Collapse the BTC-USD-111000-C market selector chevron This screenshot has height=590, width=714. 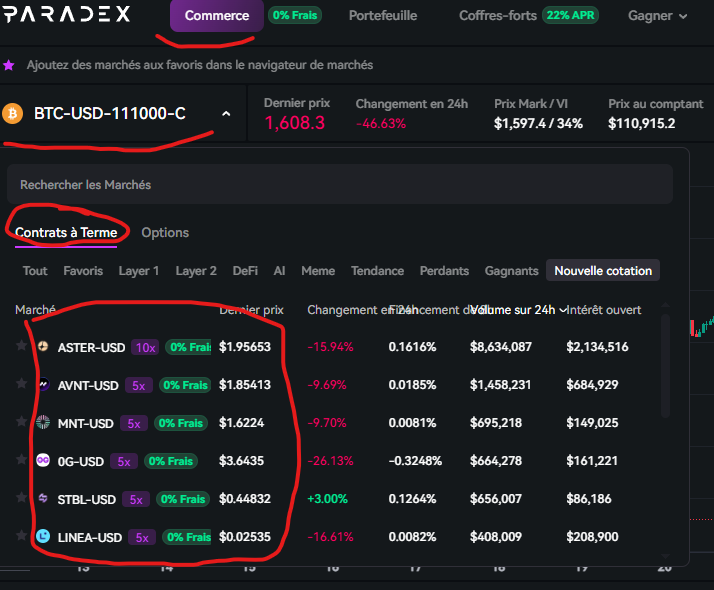pos(226,114)
